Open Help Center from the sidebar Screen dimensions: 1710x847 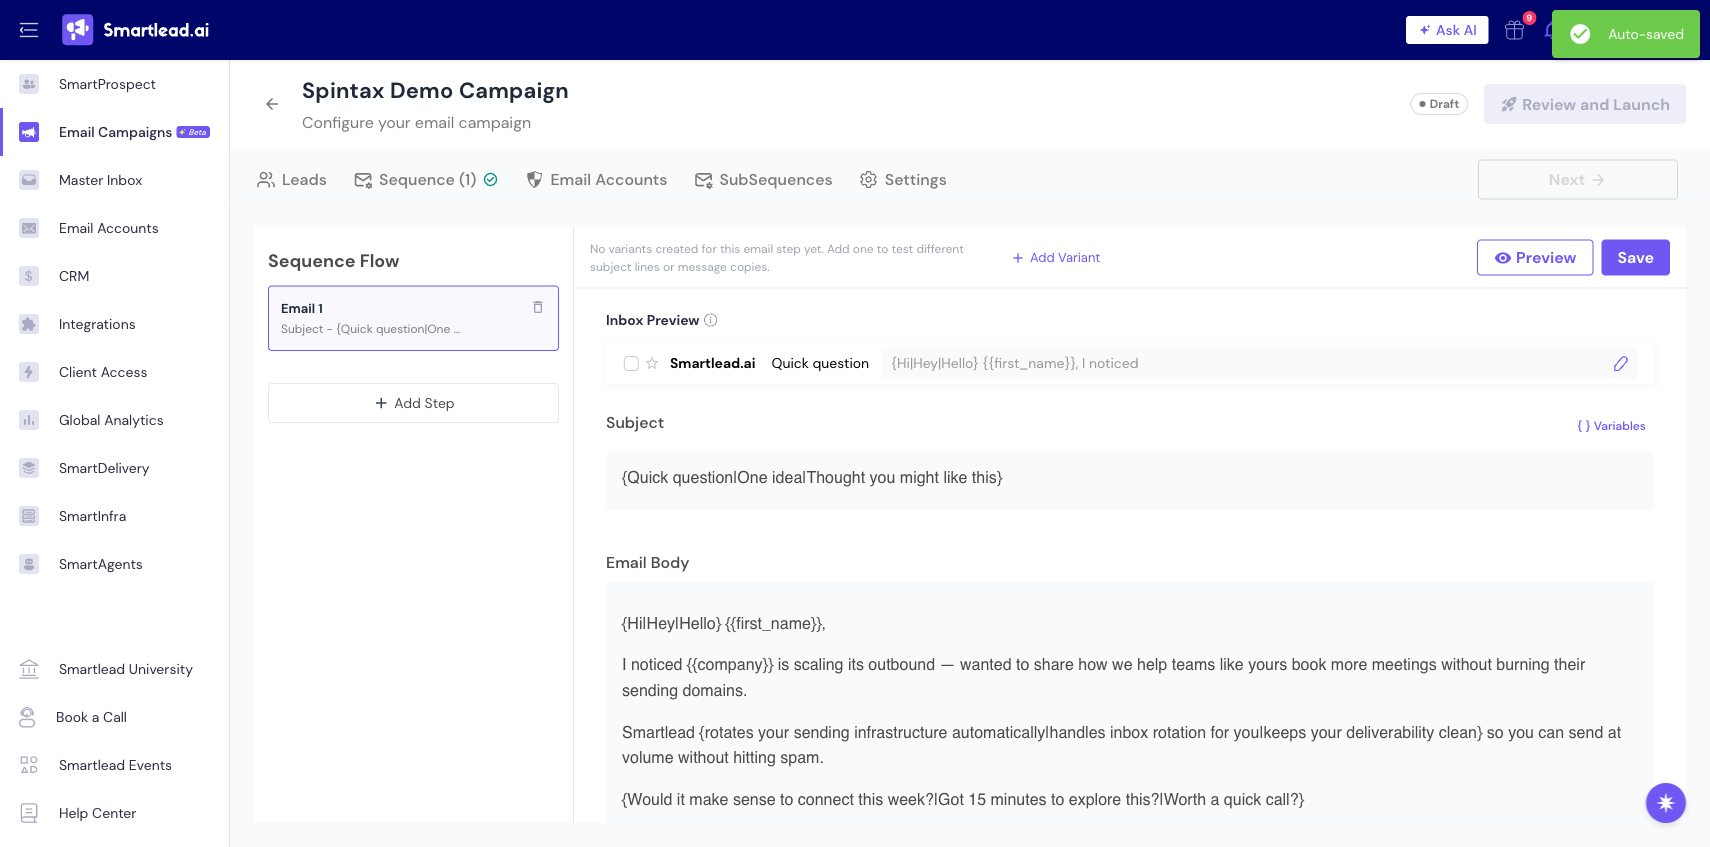point(97,813)
